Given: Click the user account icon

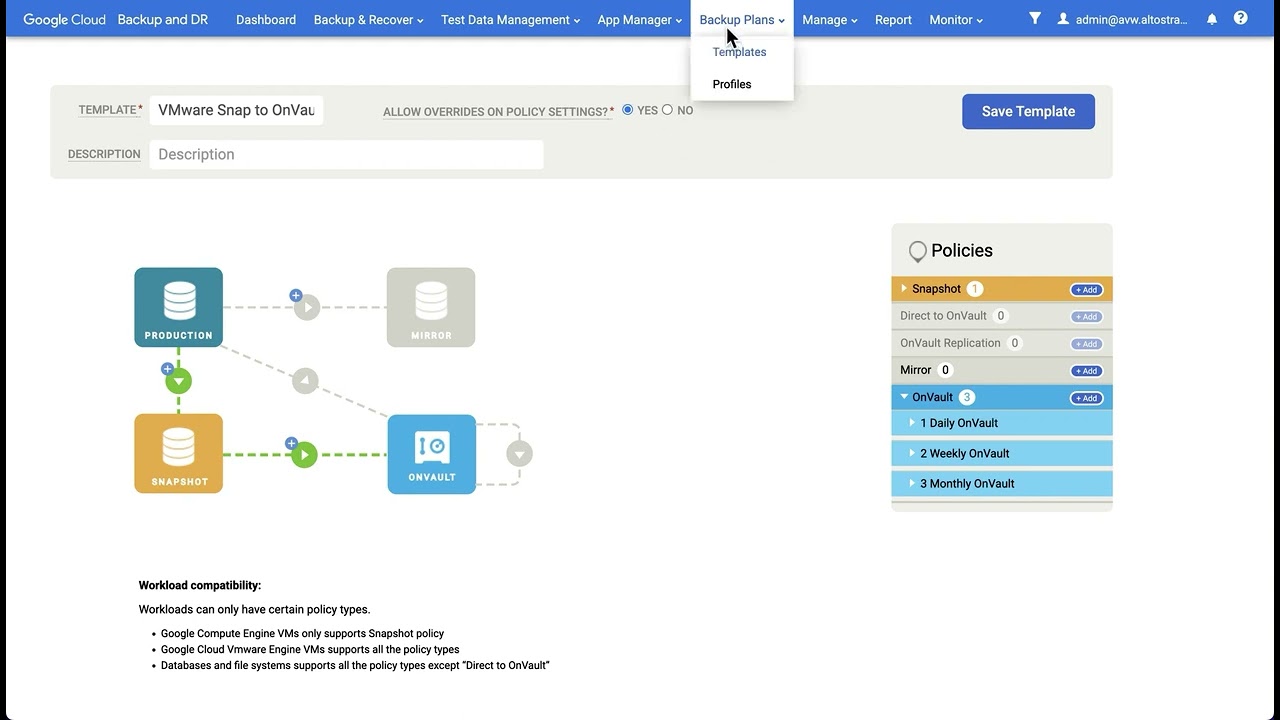Looking at the screenshot, I should coord(1063,19).
